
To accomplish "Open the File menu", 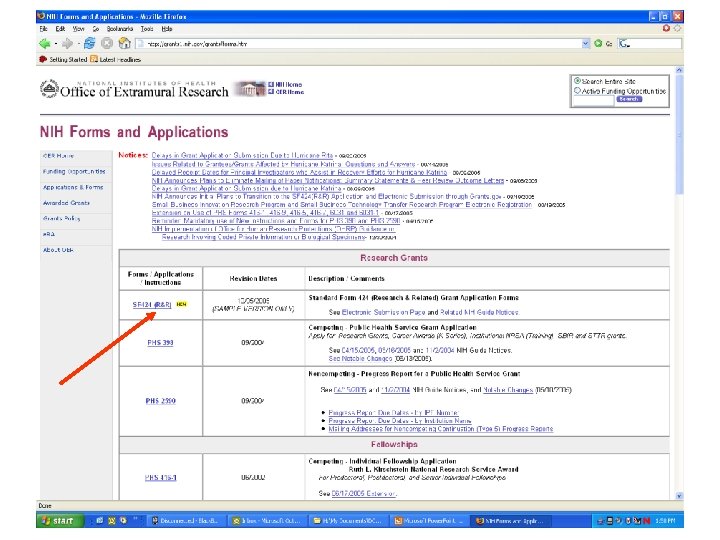I will pos(44,28).
